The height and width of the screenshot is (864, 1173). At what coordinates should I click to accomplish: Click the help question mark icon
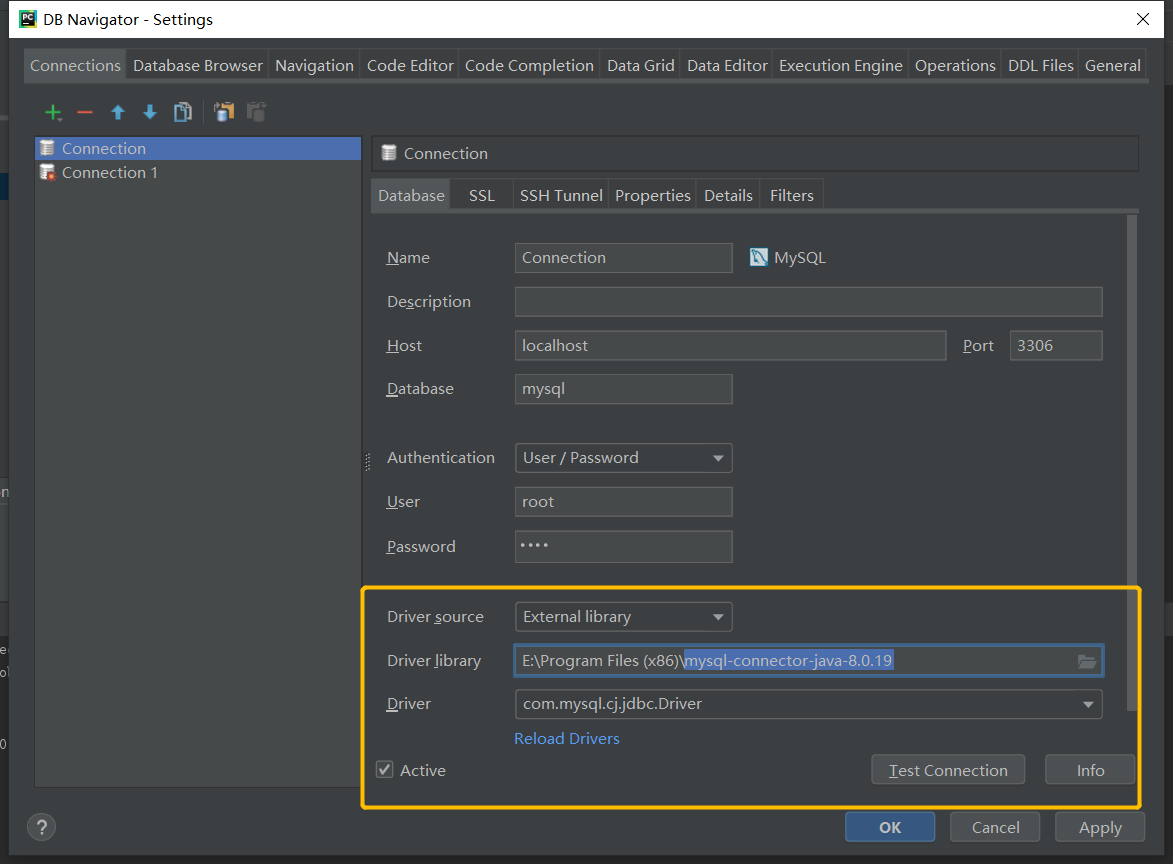(41, 827)
